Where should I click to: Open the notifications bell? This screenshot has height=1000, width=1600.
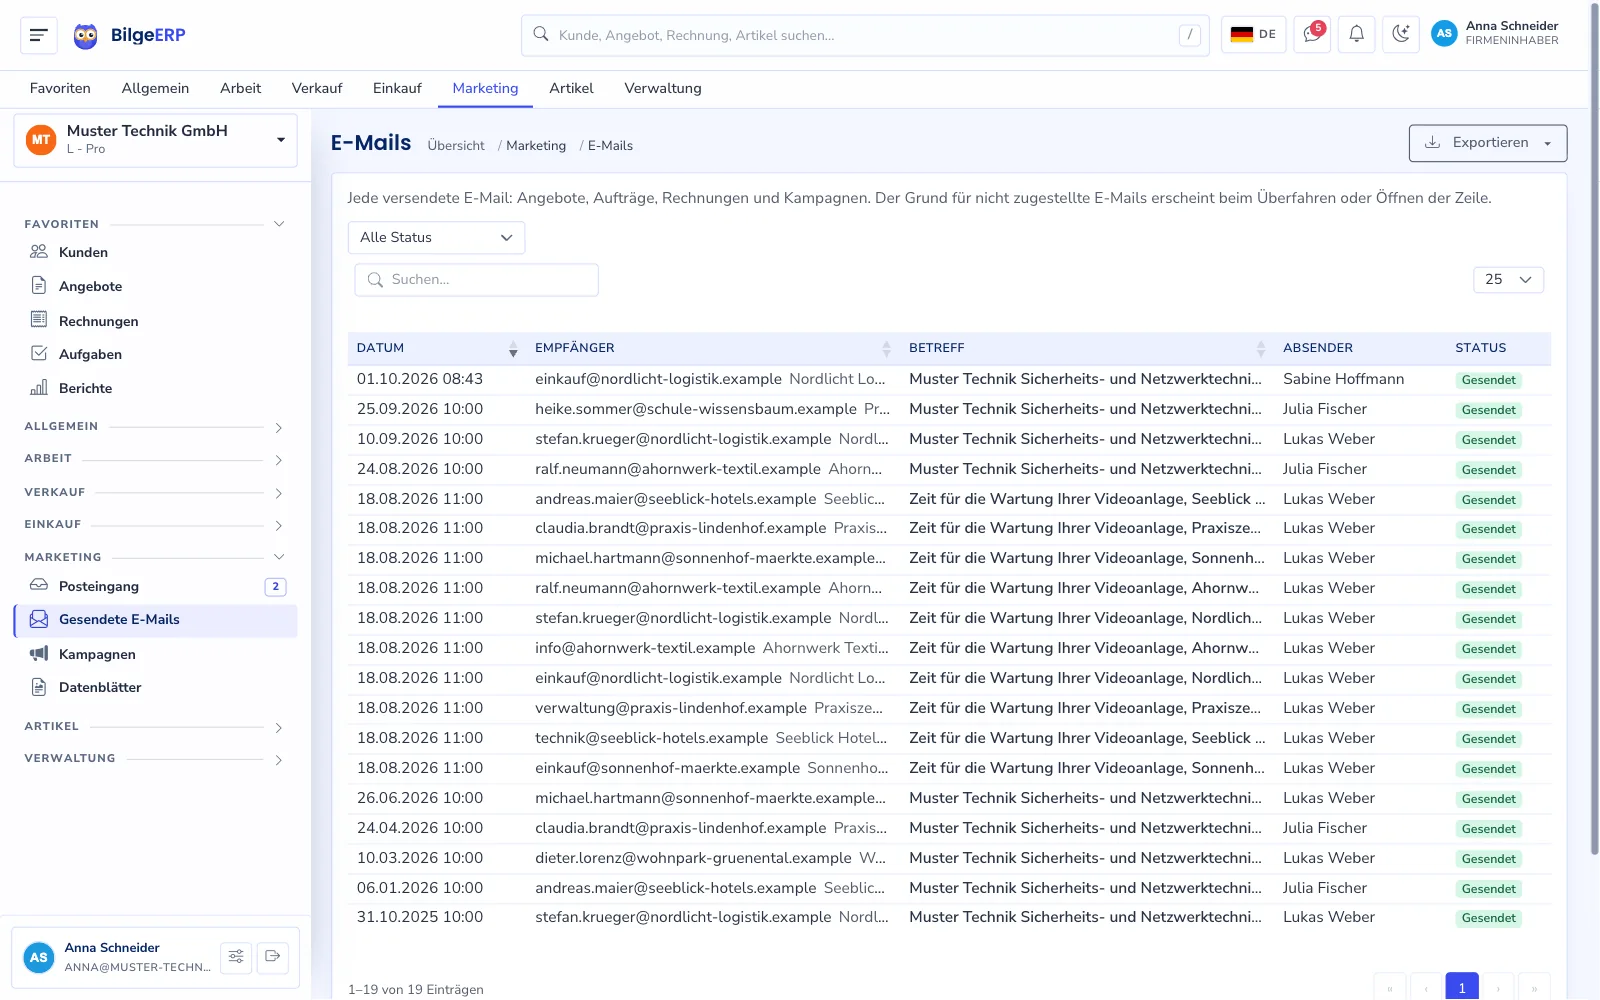pyautogui.click(x=1357, y=34)
